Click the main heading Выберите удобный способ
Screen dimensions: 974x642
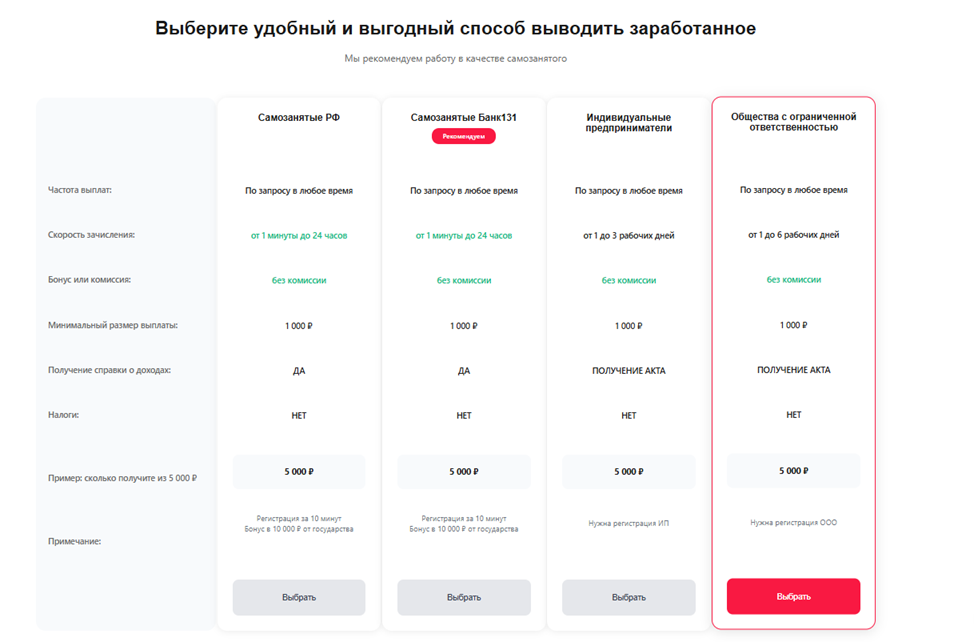click(455, 28)
